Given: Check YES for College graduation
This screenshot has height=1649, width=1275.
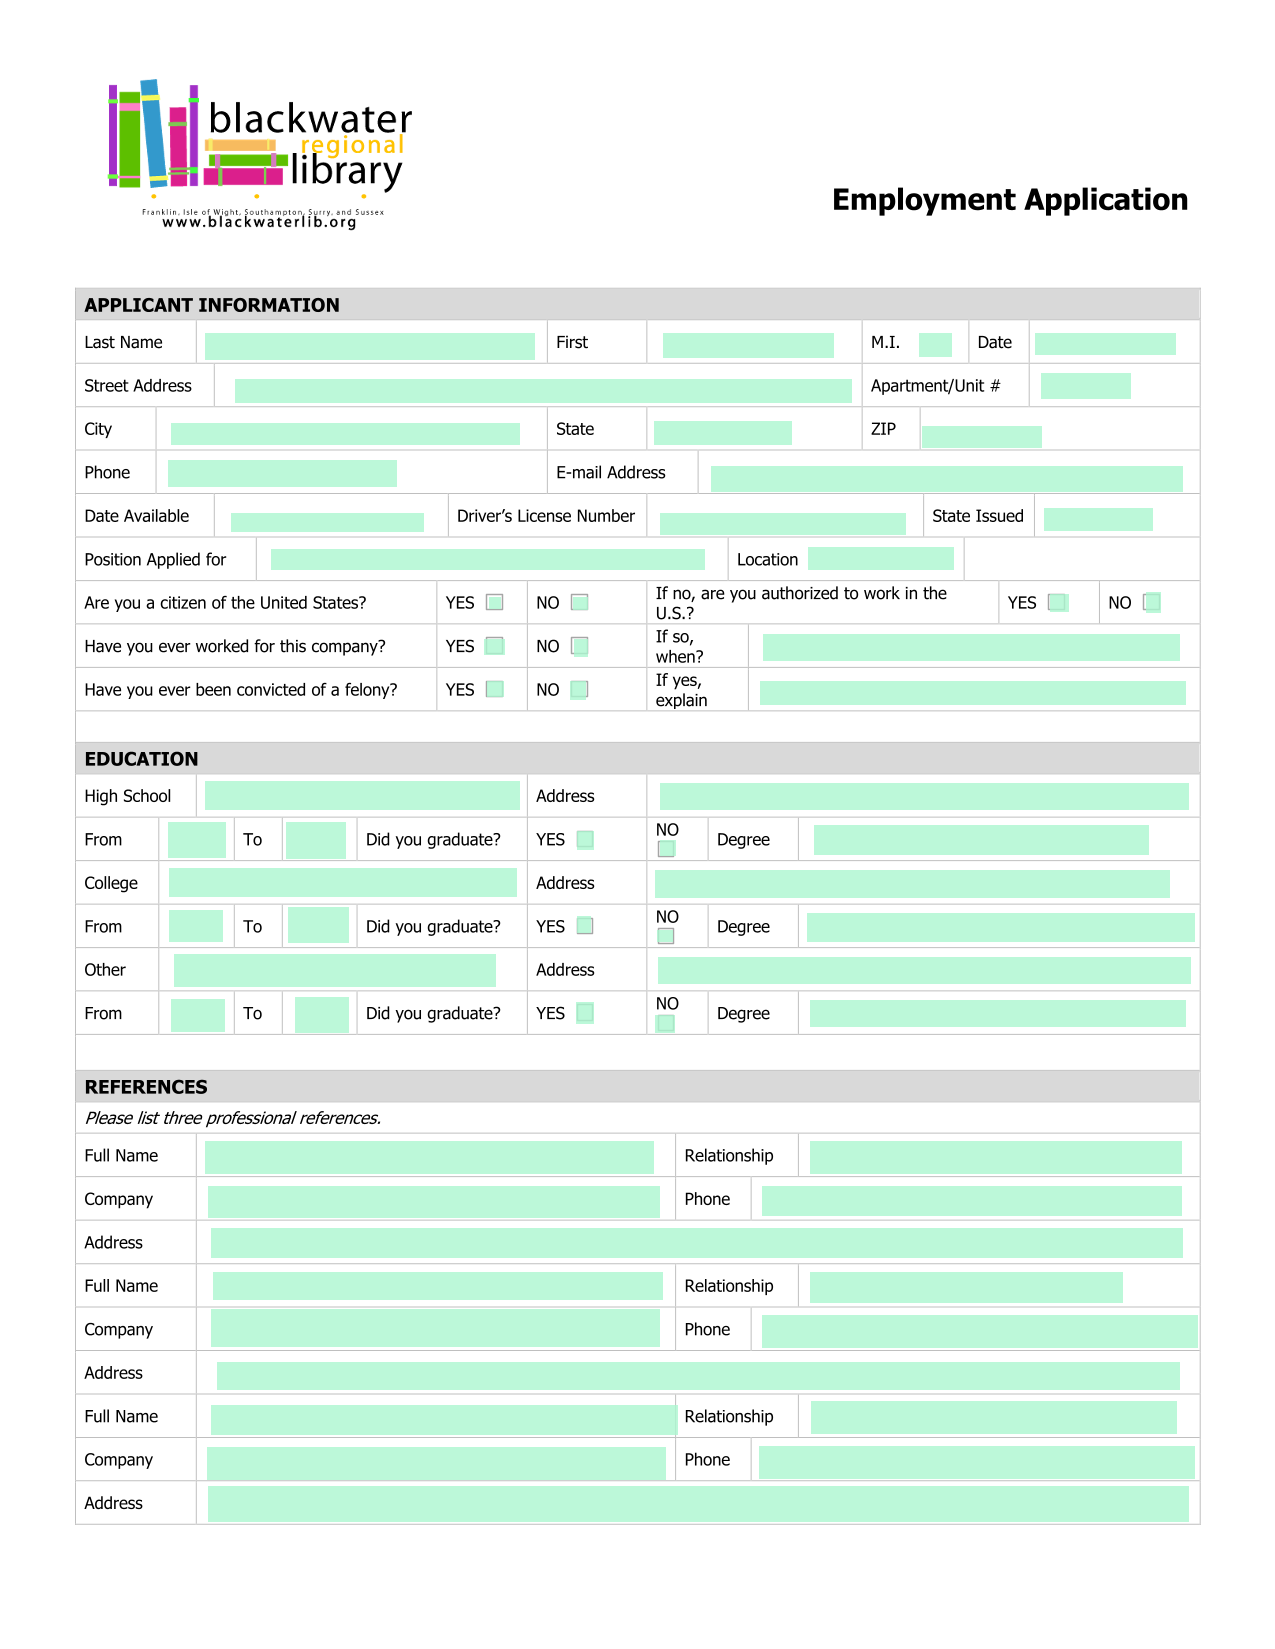Looking at the screenshot, I should pyautogui.click(x=585, y=926).
